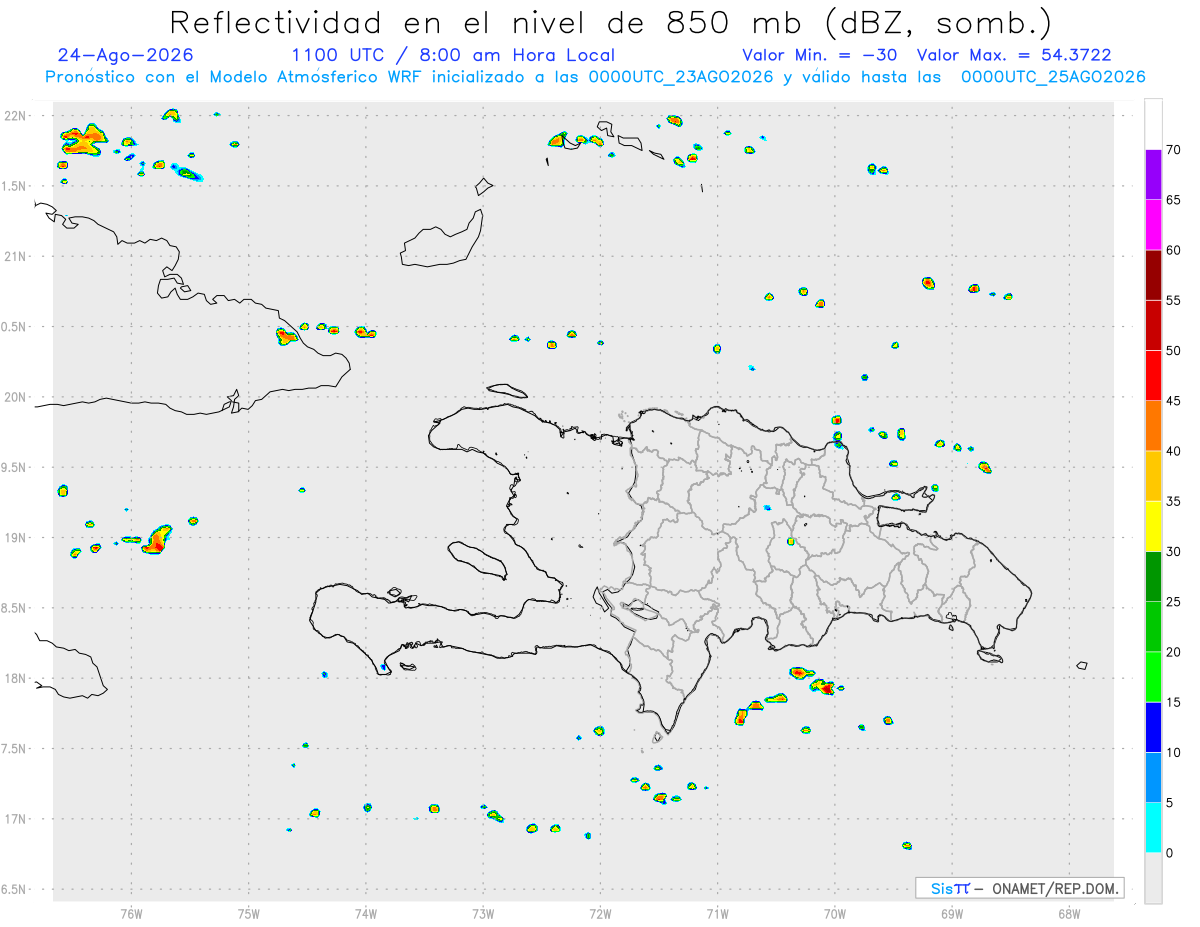Click the 'Valor Min. = -30' text
Image resolution: width=1200 pixels, height=927 pixels.
click(x=822, y=55)
